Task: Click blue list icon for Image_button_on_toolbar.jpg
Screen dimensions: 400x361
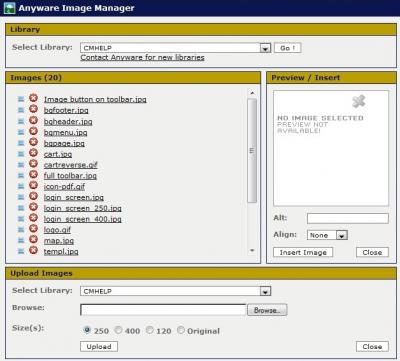Action: (21, 99)
